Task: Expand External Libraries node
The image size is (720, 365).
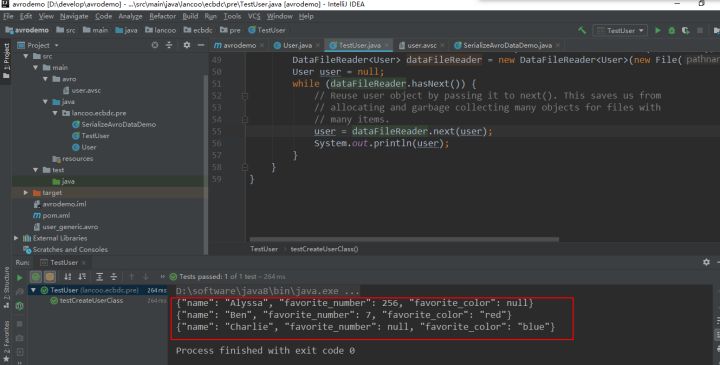Action: [x=16, y=238]
